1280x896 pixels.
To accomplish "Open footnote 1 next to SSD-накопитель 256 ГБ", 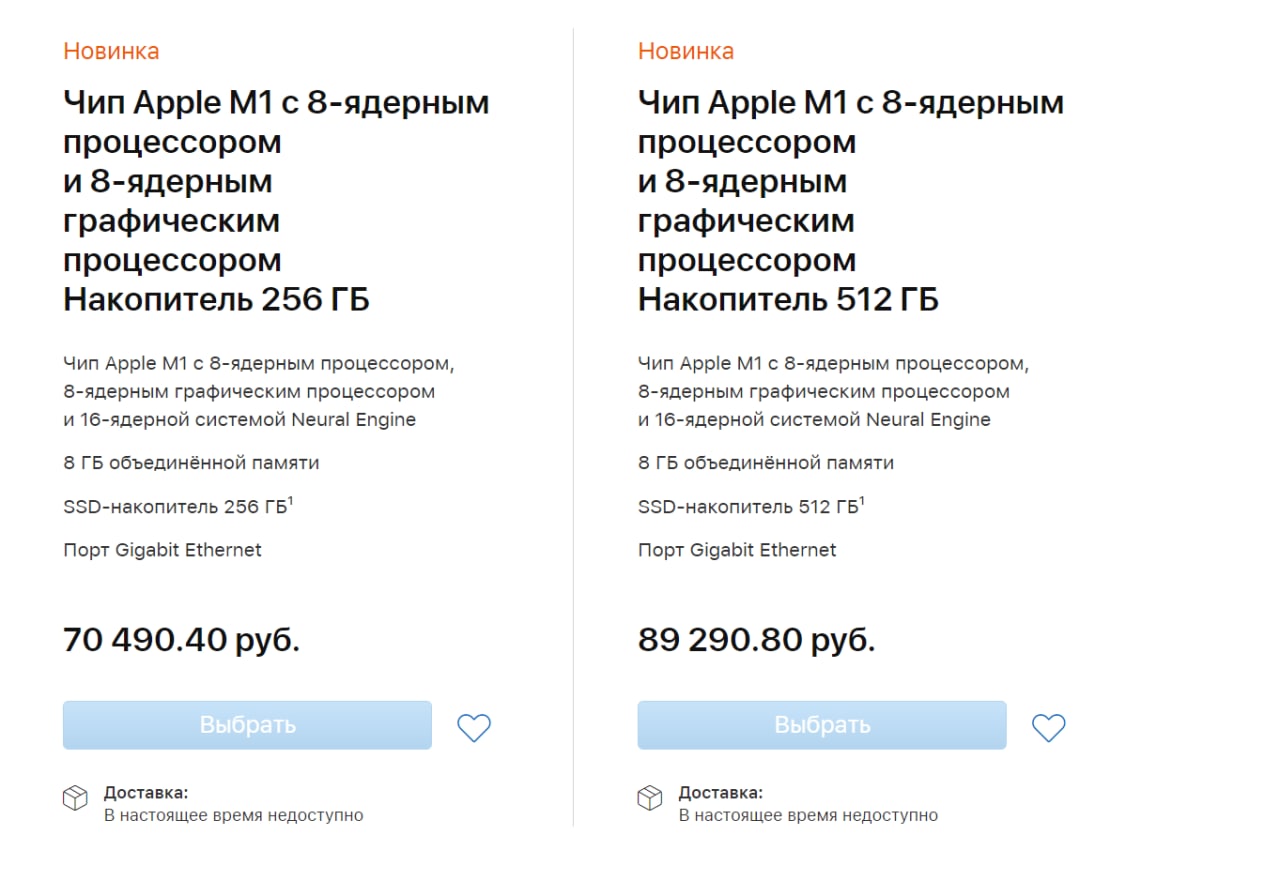I will coord(290,500).
